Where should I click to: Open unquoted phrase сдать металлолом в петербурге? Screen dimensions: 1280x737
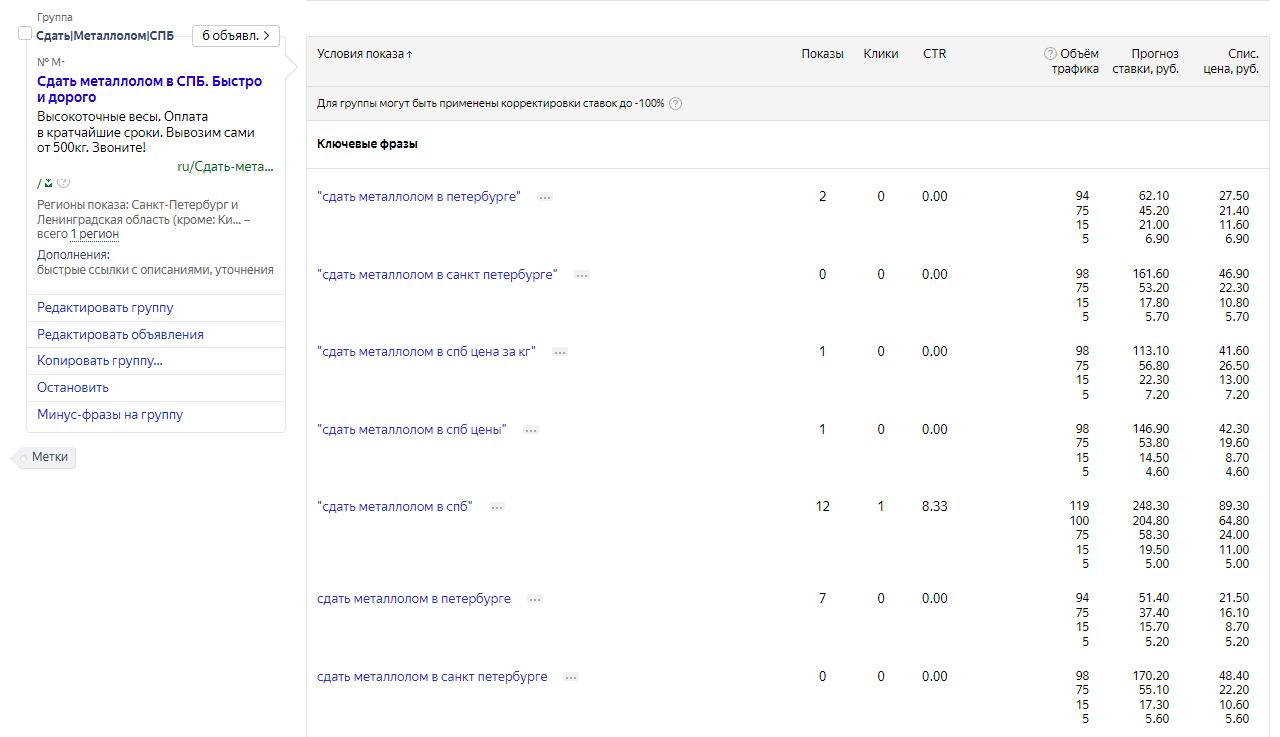(414, 599)
